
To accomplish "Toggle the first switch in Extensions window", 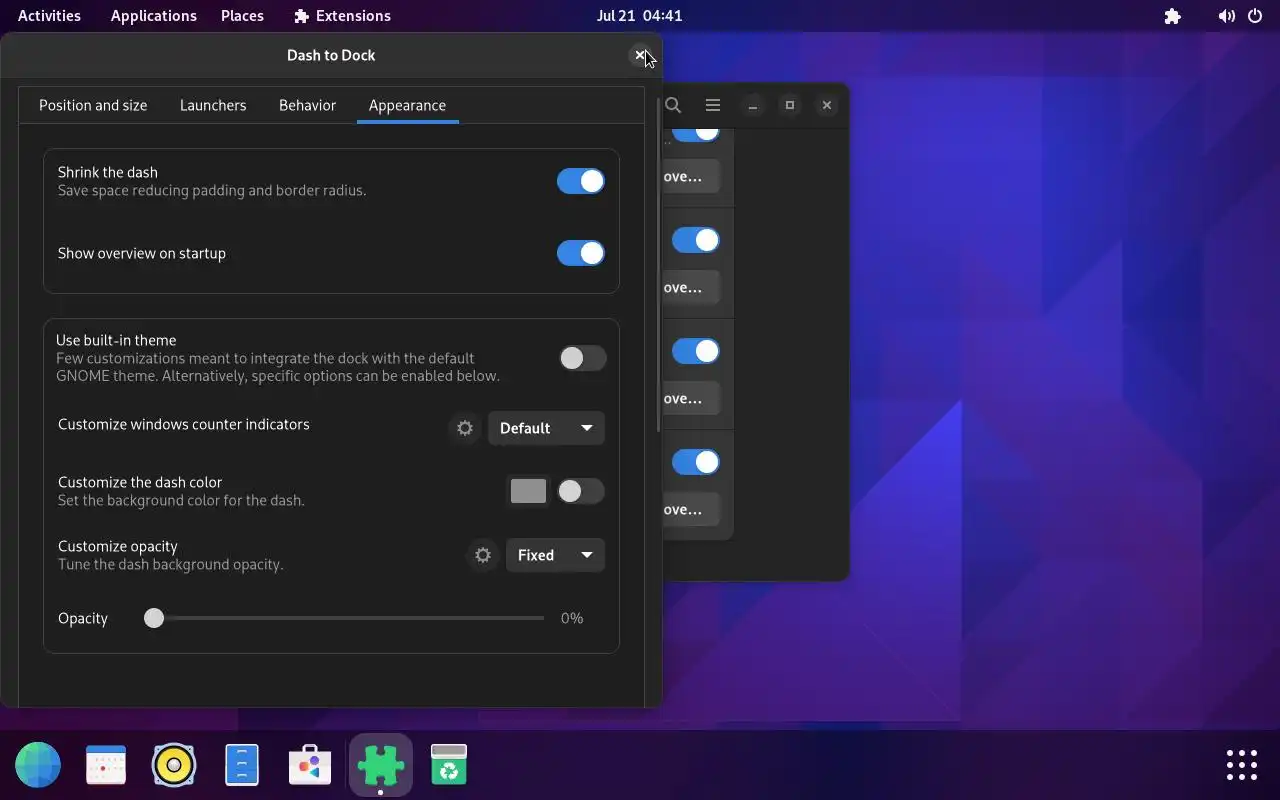I will [695, 133].
